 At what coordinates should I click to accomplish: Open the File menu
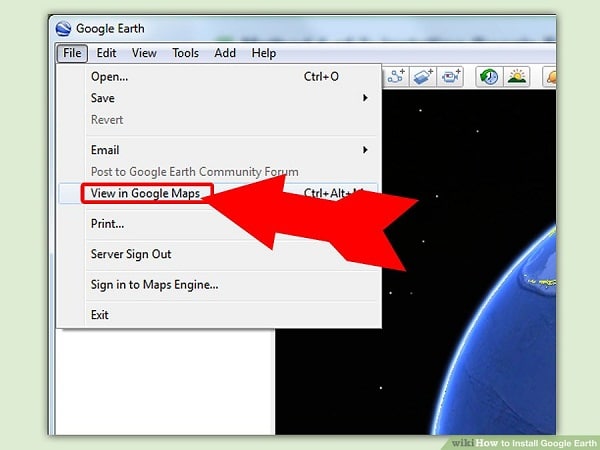pos(72,53)
